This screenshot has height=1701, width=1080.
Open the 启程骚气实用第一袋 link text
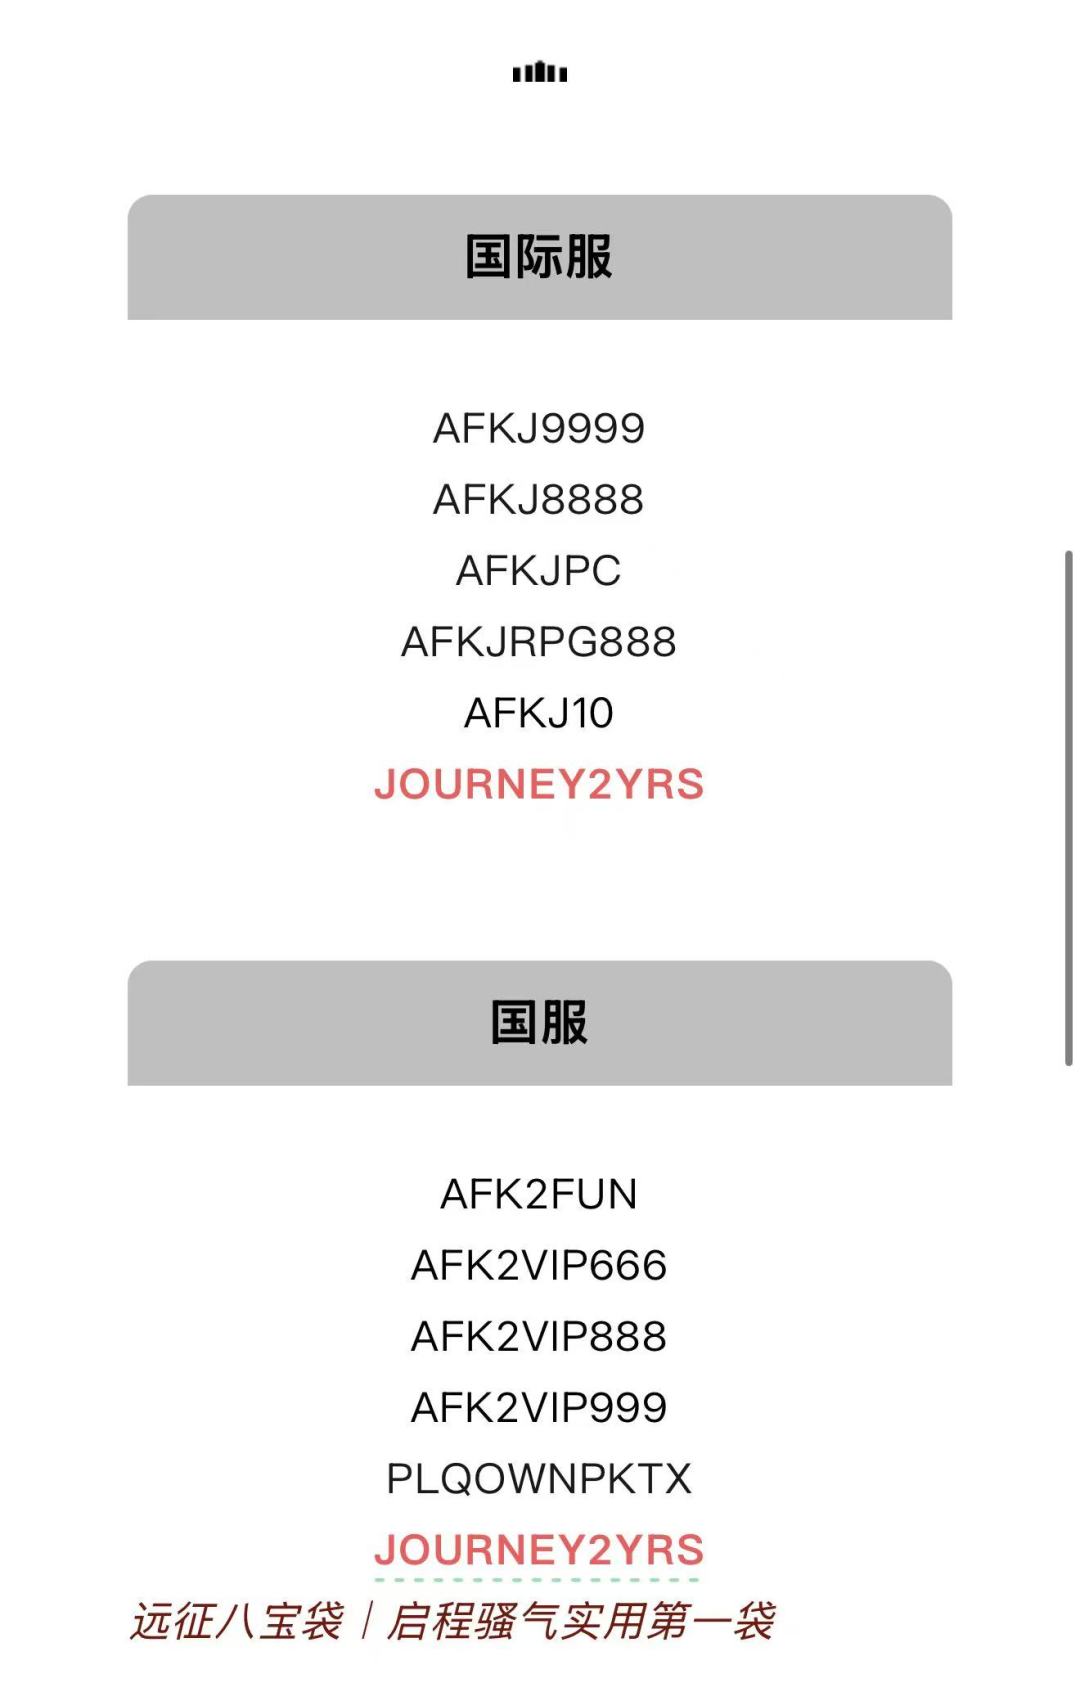tap(581, 1621)
